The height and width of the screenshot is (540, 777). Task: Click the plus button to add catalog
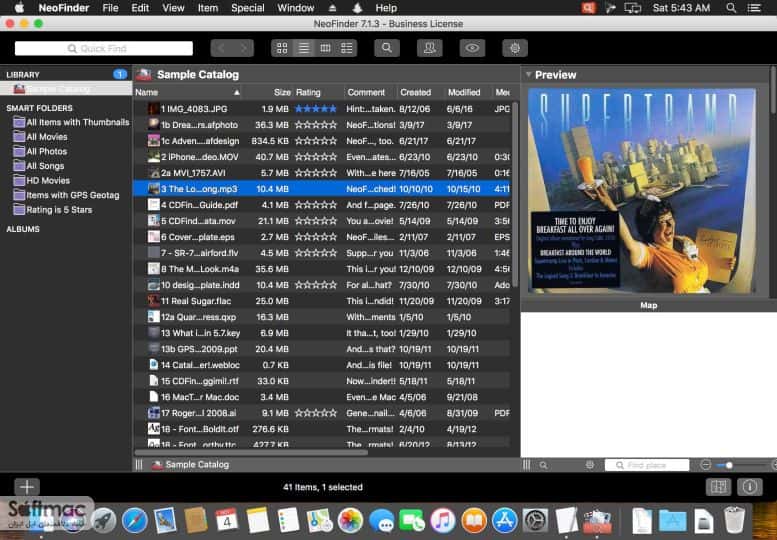click(x=27, y=487)
